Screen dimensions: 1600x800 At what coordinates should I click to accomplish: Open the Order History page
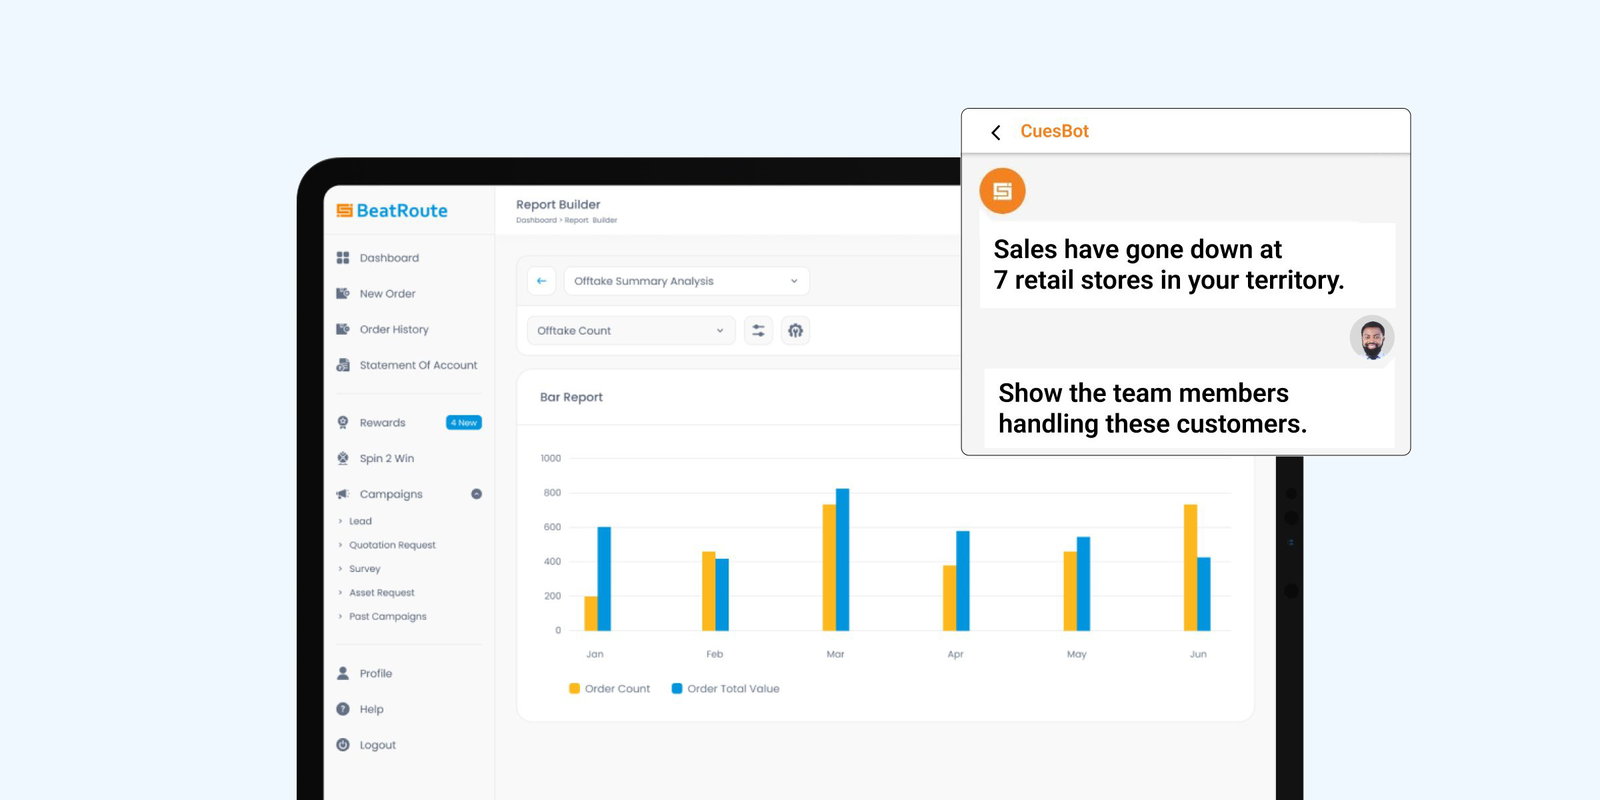click(x=393, y=330)
